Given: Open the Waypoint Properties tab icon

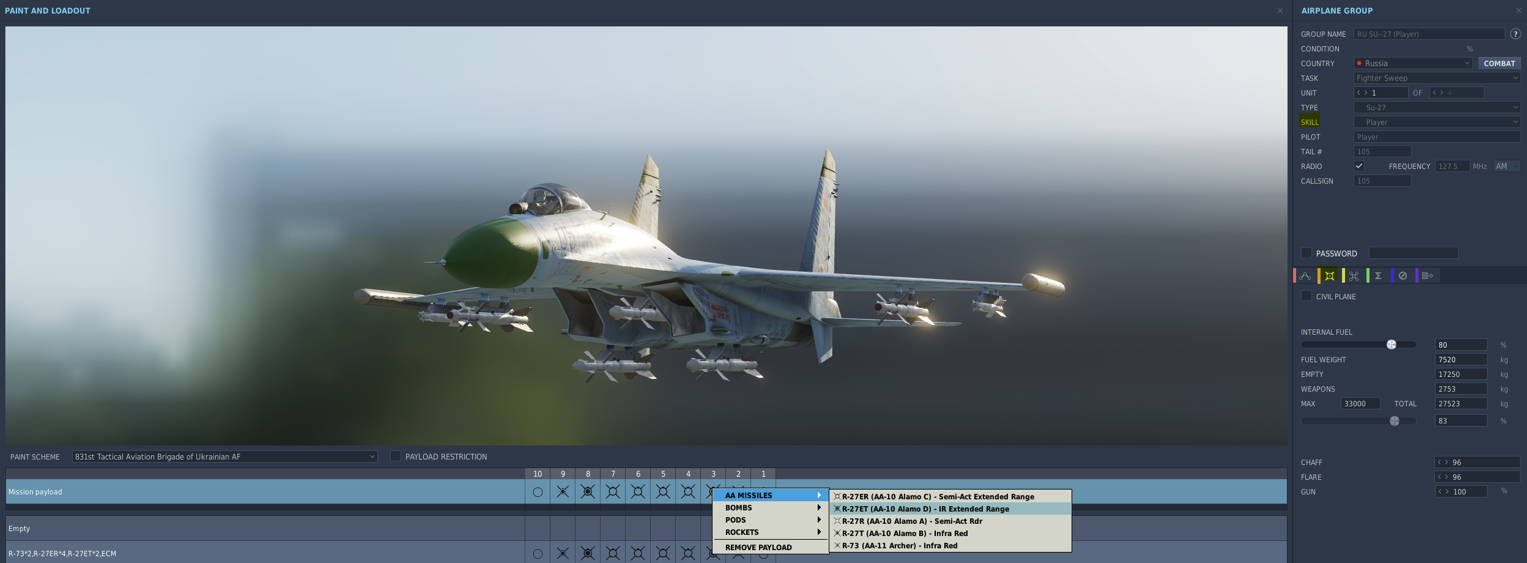Looking at the screenshot, I should coord(1427,276).
